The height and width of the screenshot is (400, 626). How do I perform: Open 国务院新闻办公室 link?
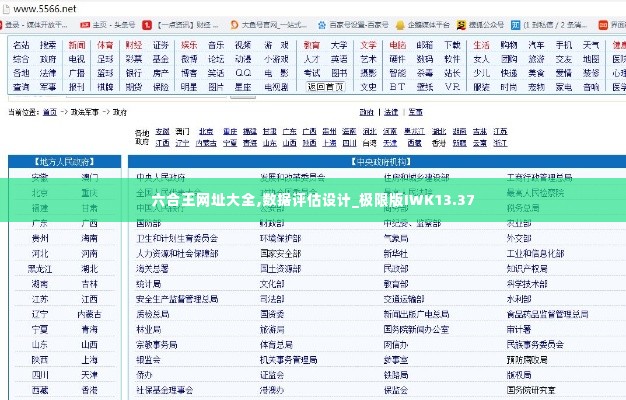[x=416, y=329]
